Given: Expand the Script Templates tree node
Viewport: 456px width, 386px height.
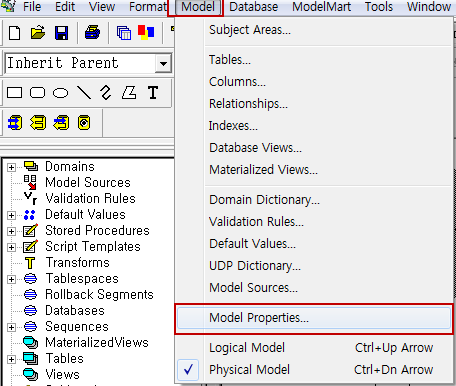Looking at the screenshot, I should click(11, 247).
